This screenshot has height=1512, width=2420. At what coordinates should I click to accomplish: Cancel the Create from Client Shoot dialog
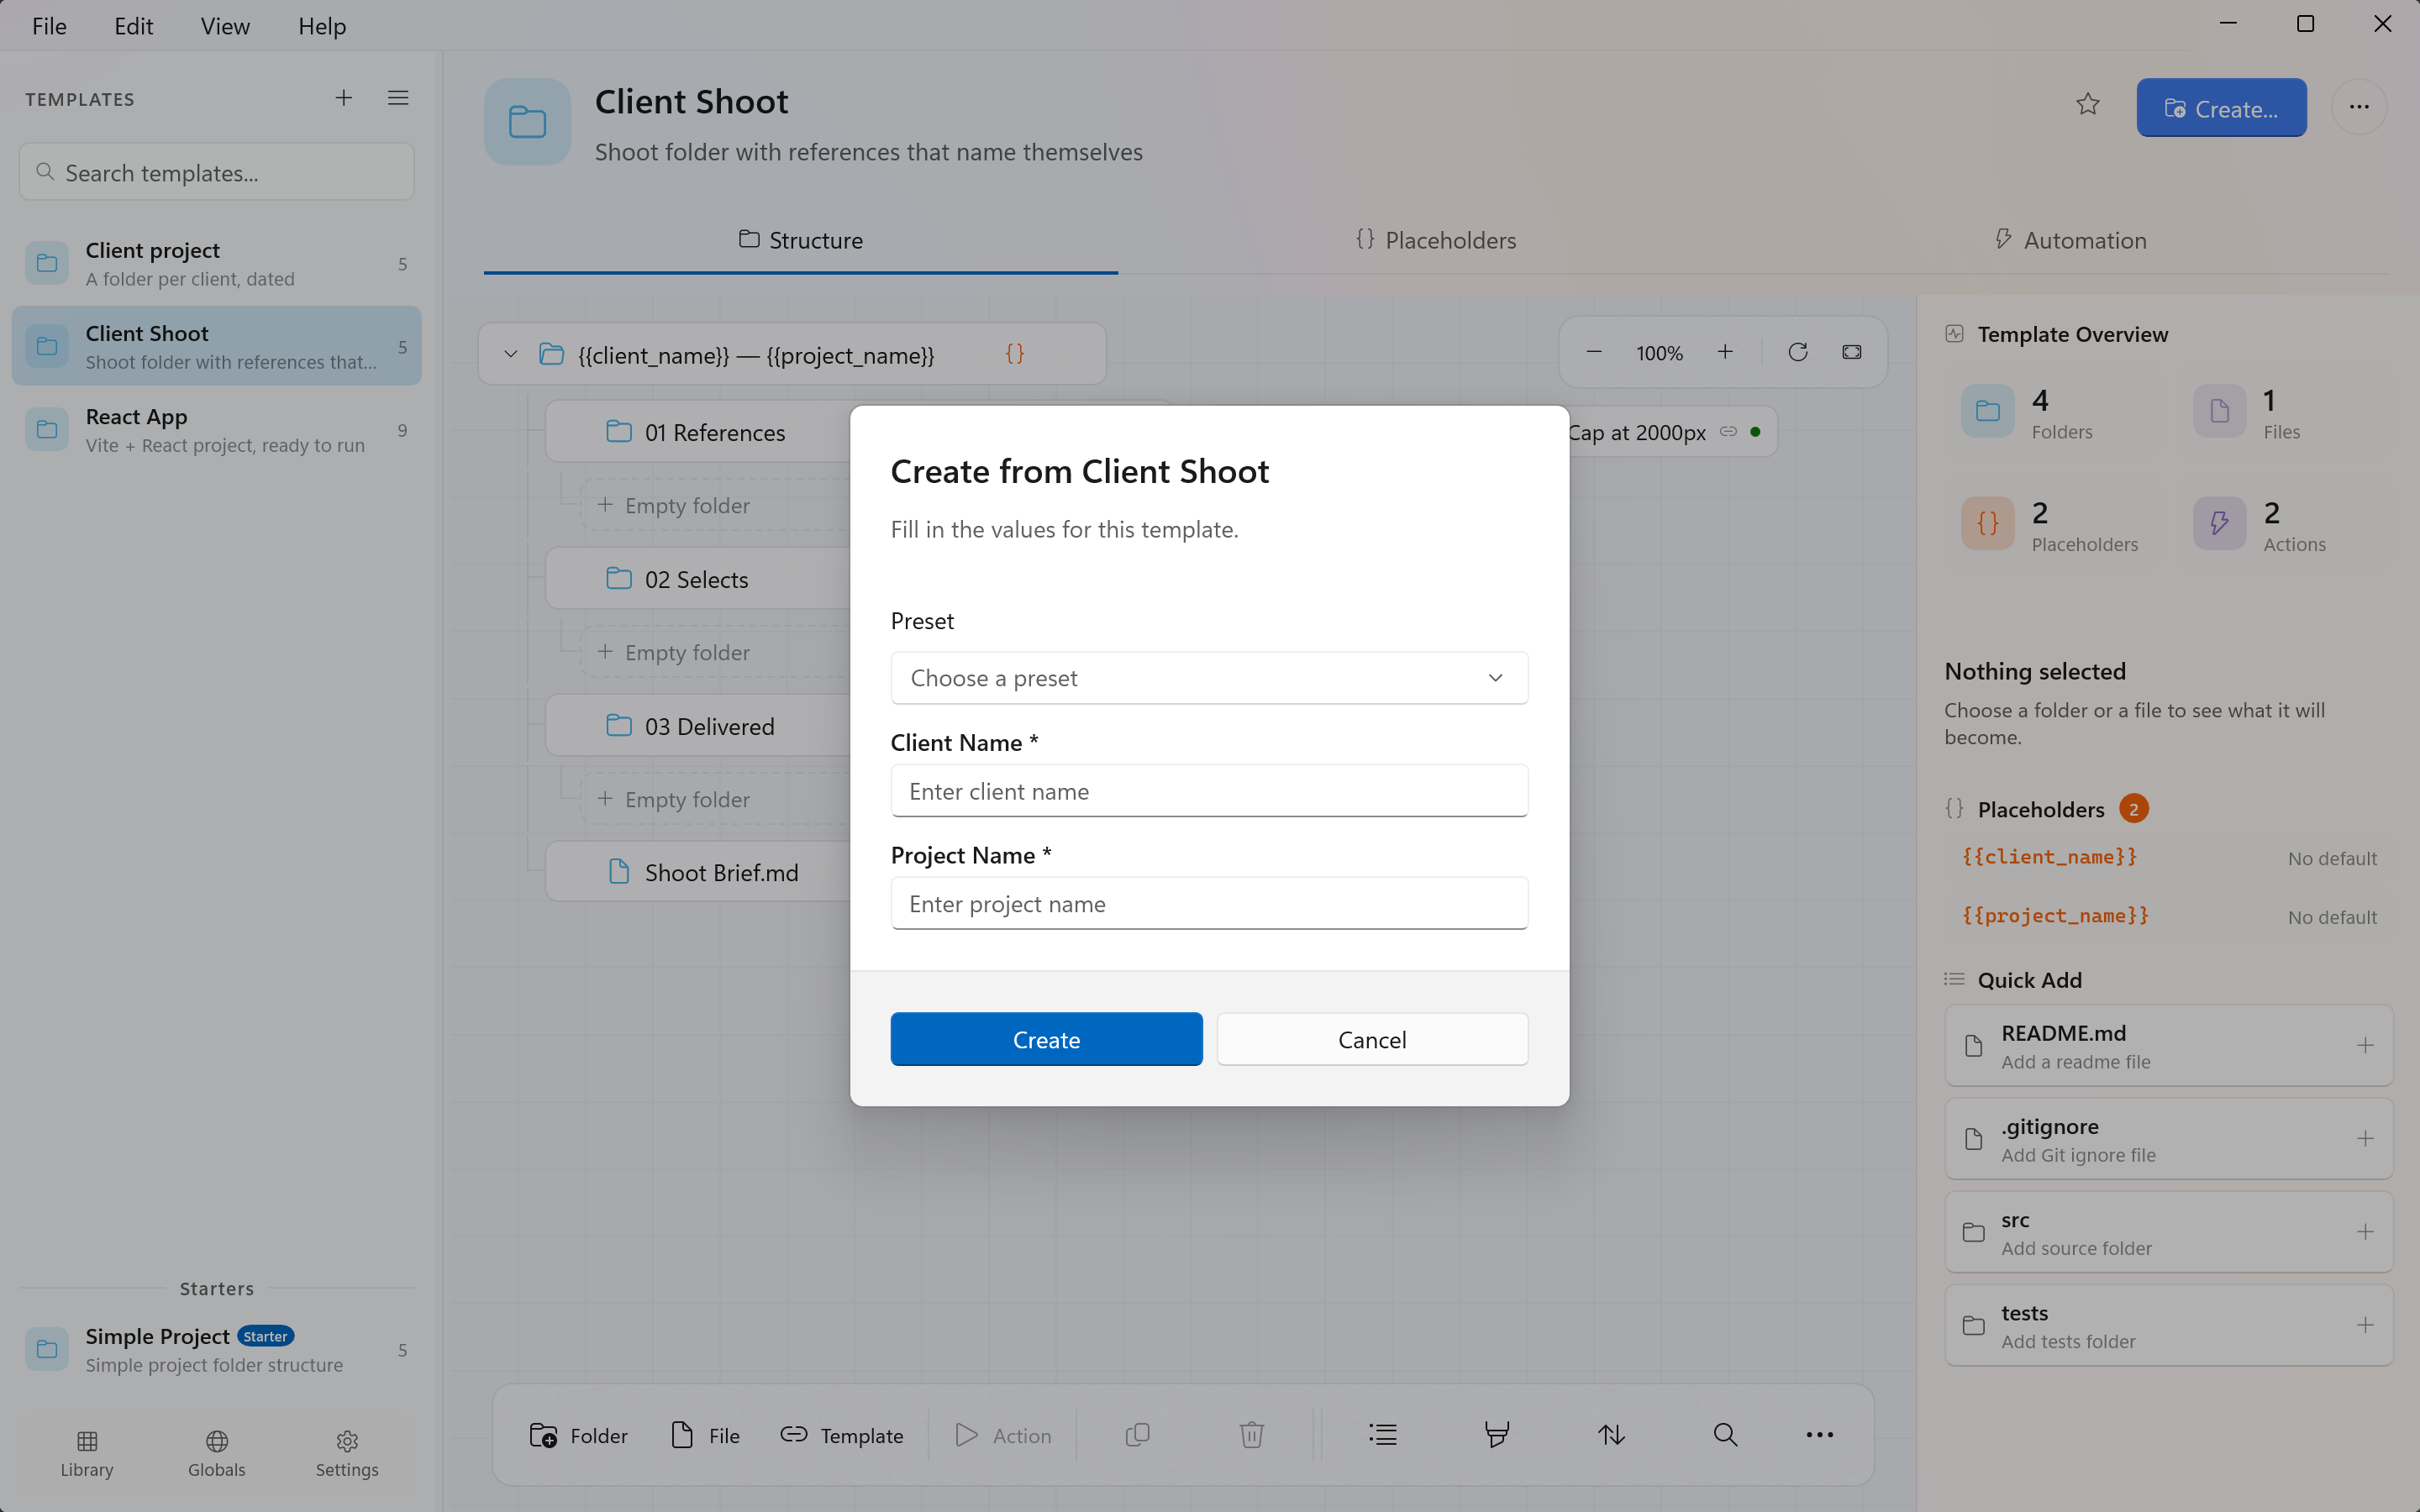coord(1372,1039)
